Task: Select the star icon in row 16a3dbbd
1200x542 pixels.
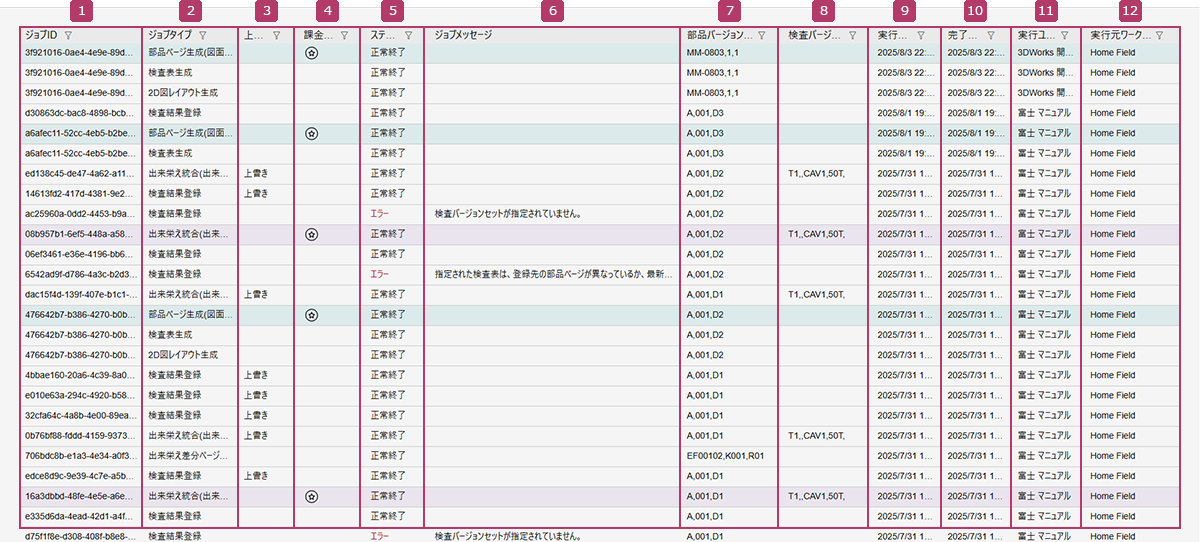Action: pyautogui.click(x=312, y=496)
